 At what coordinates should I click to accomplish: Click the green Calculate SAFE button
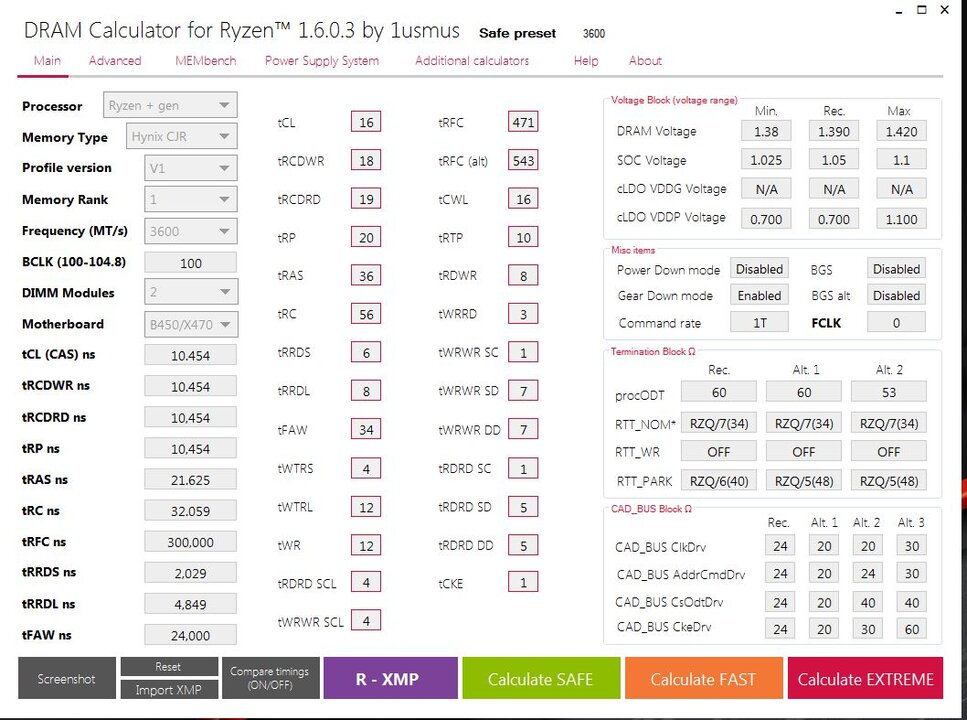click(541, 678)
